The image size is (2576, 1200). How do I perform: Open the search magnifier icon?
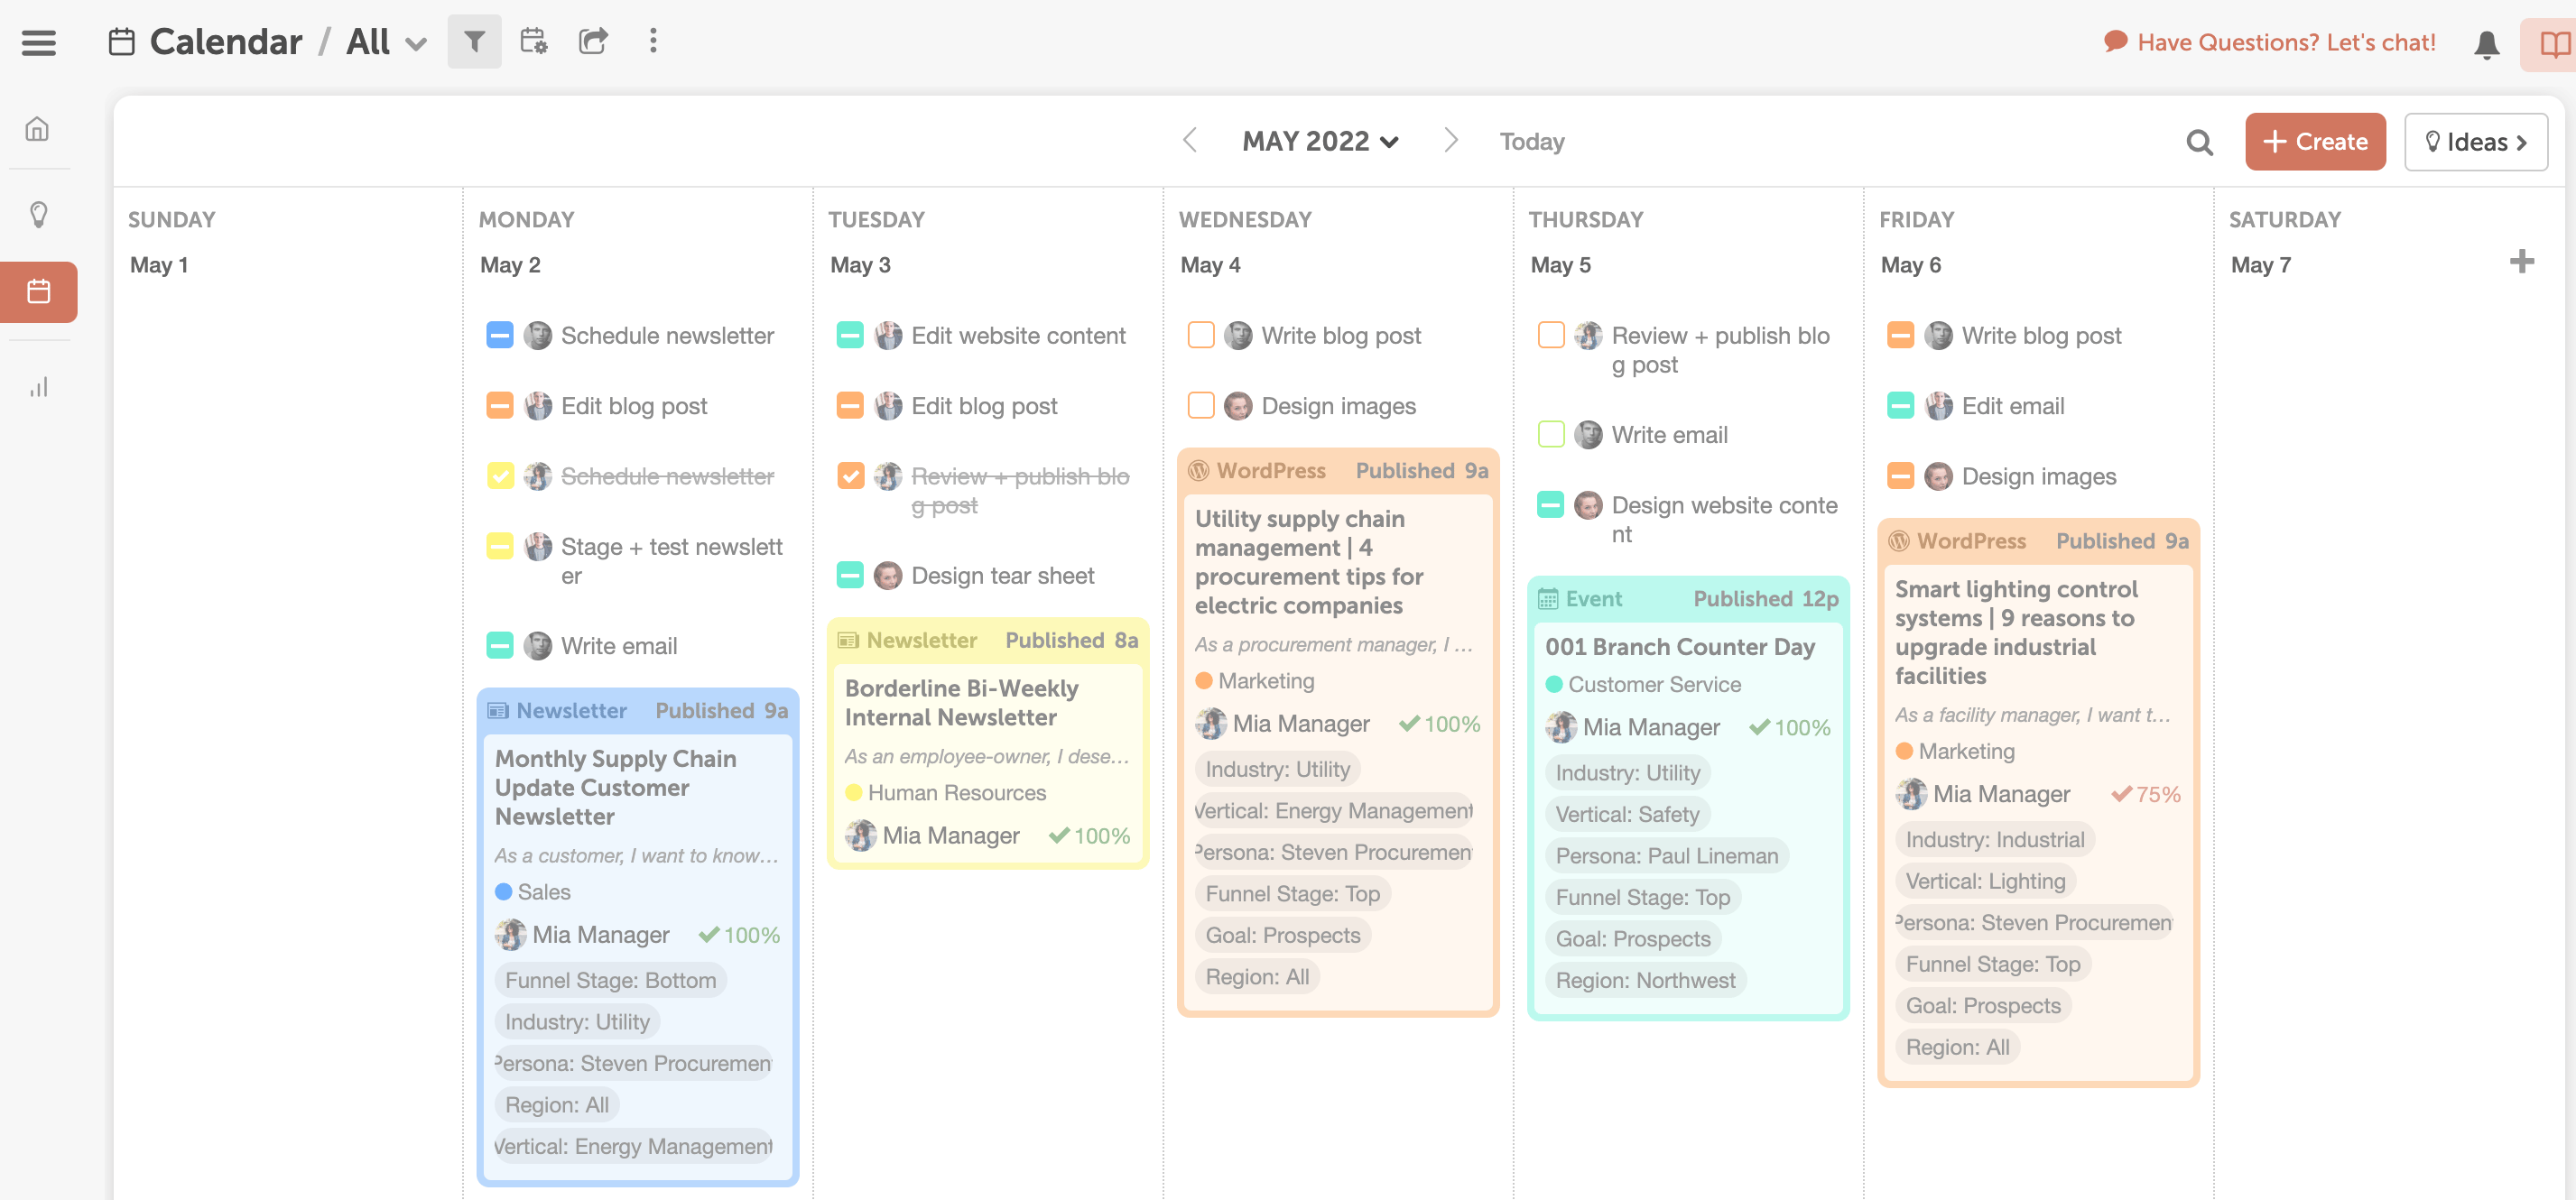point(2199,142)
